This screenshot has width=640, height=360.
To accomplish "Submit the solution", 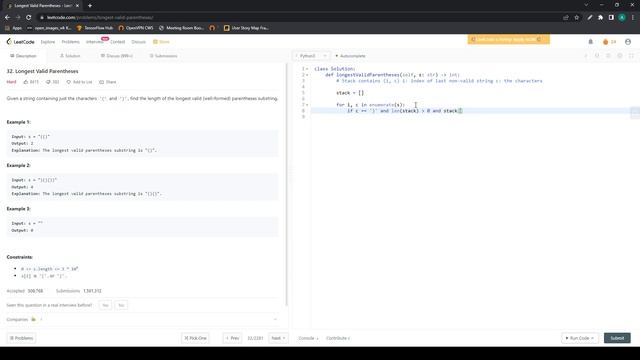I will pos(617,338).
